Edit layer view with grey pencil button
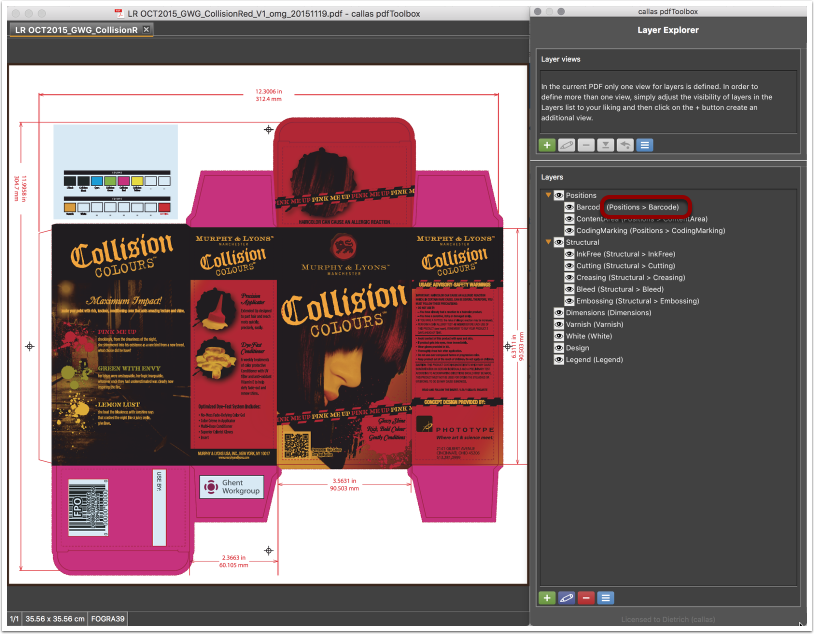 tap(566, 145)
